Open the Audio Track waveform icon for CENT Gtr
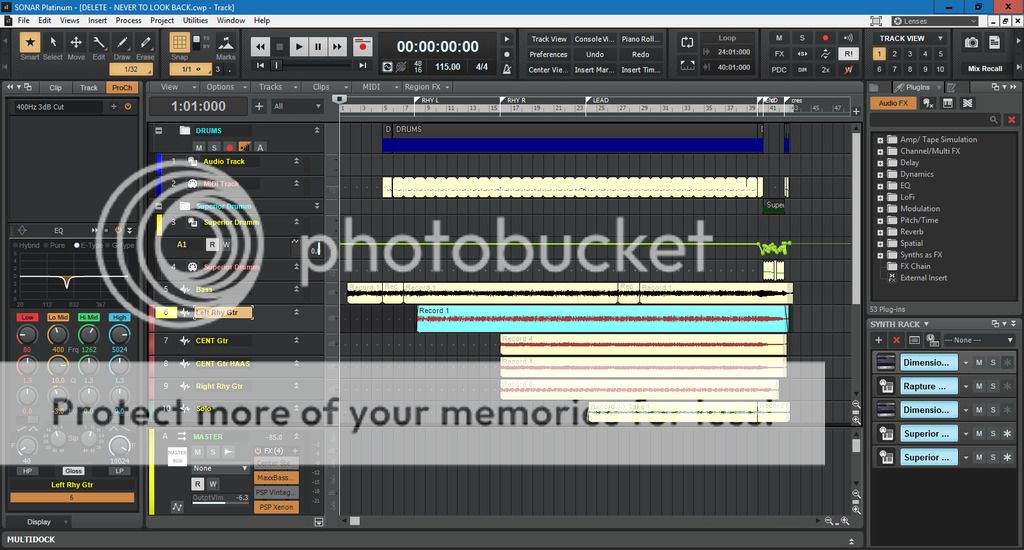 (x=185, y=341)
